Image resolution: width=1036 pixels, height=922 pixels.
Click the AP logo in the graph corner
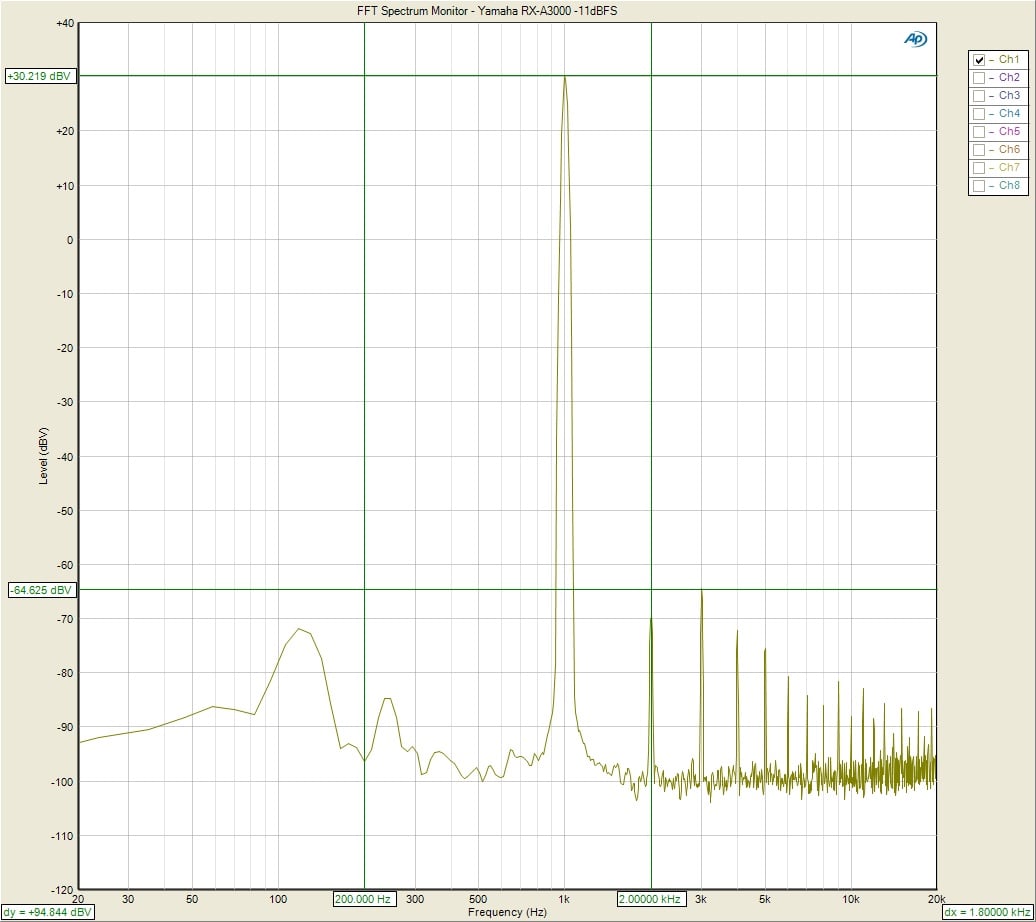click(x=915, y=39)
